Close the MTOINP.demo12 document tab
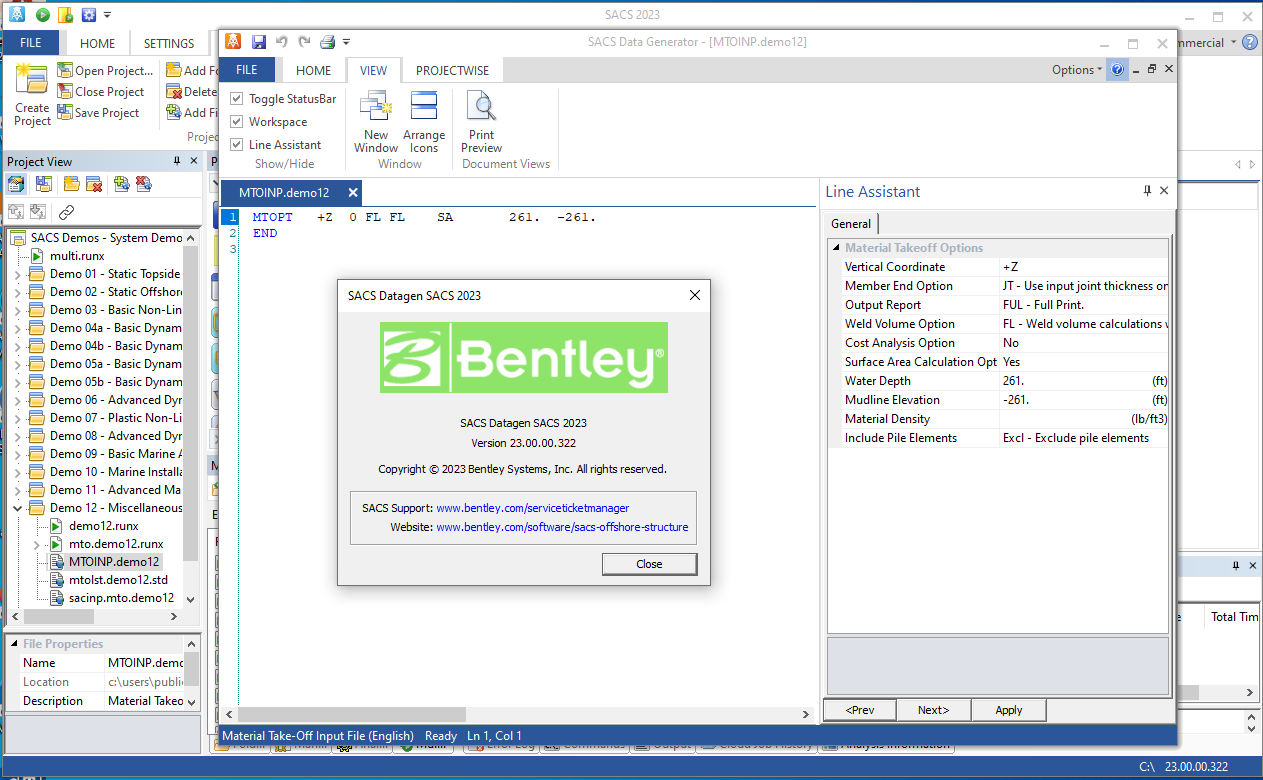Screen dimensions: 1263x780 click(352, 193)
